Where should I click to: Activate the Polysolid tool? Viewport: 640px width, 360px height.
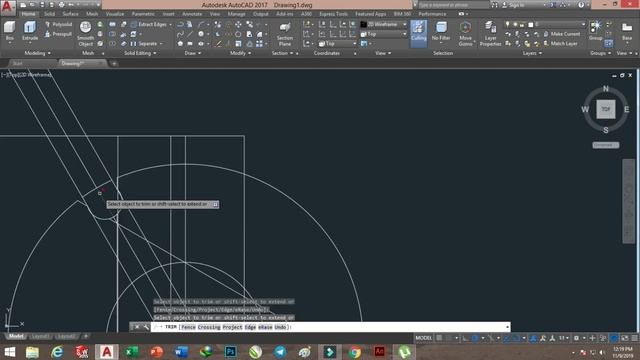coord(58,24)
